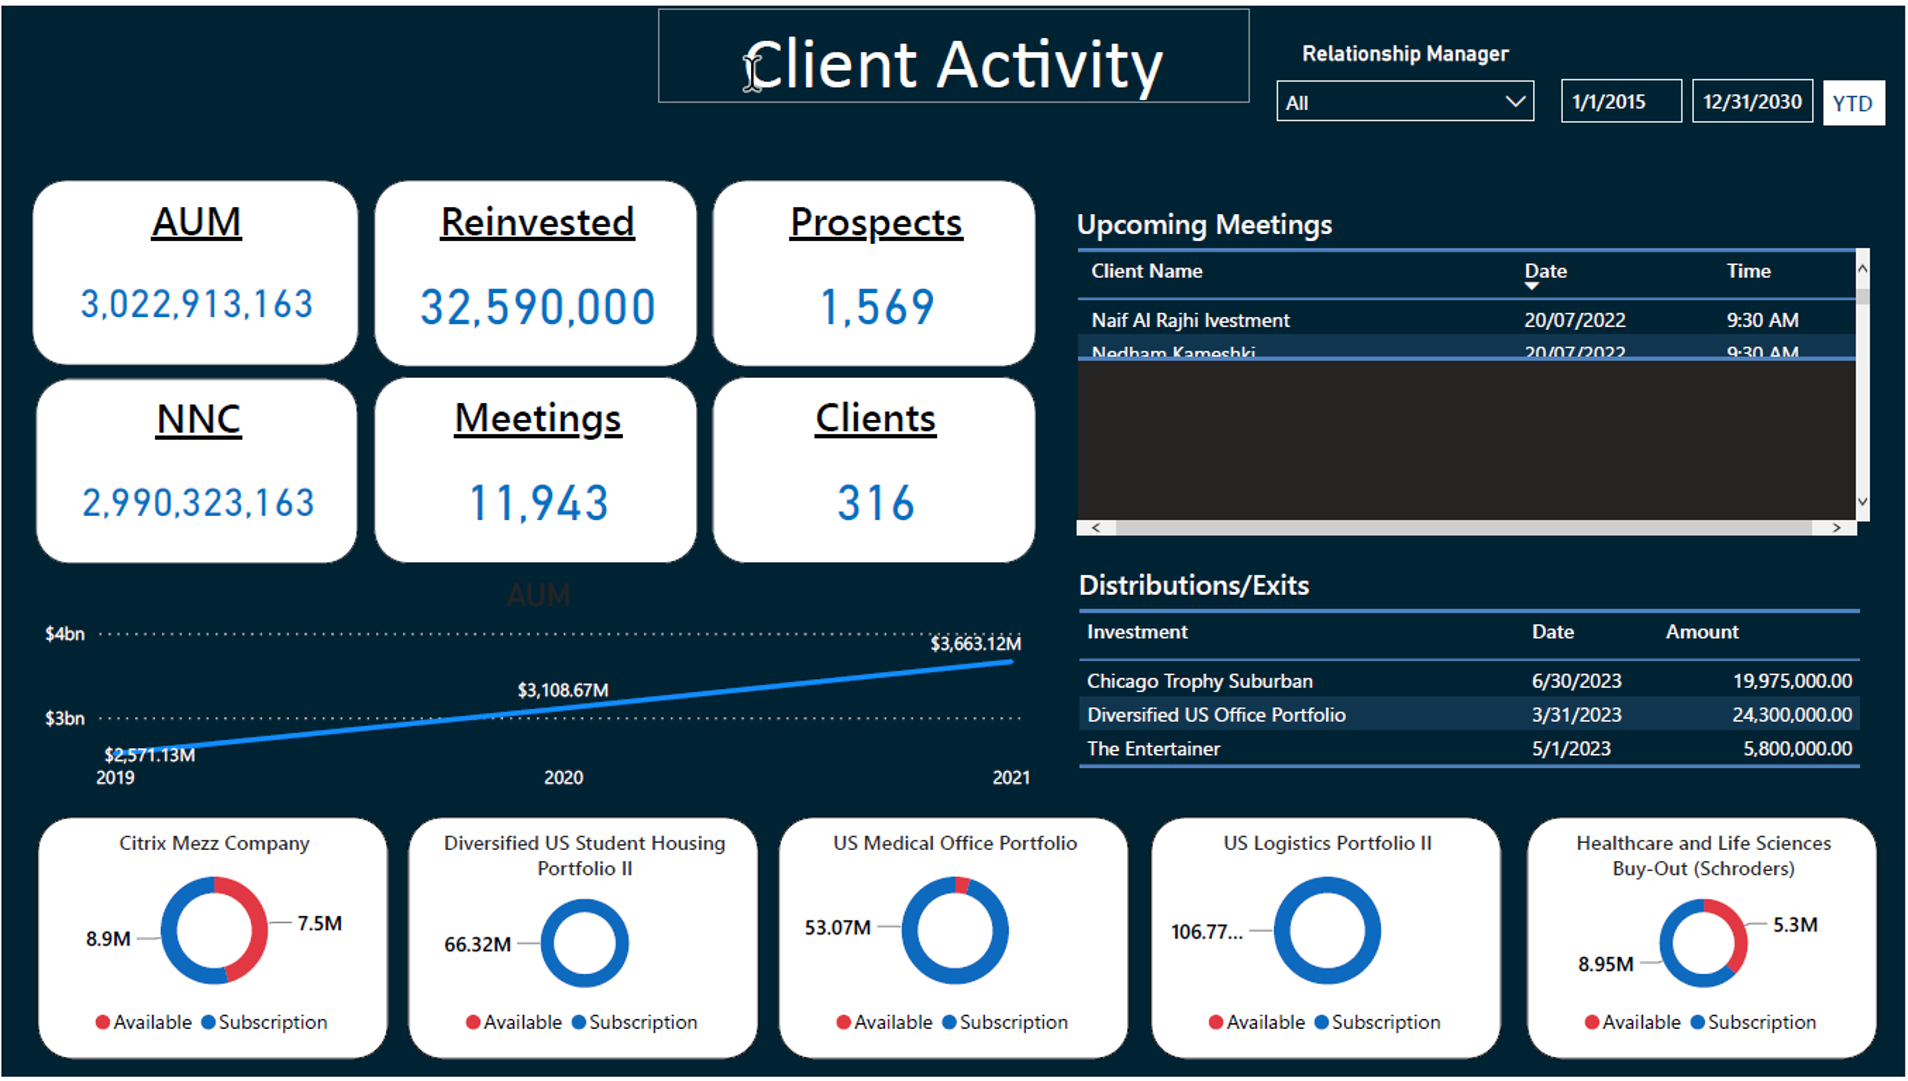
Task: Select the Prospects card
Action: click(x=874, y=272)
